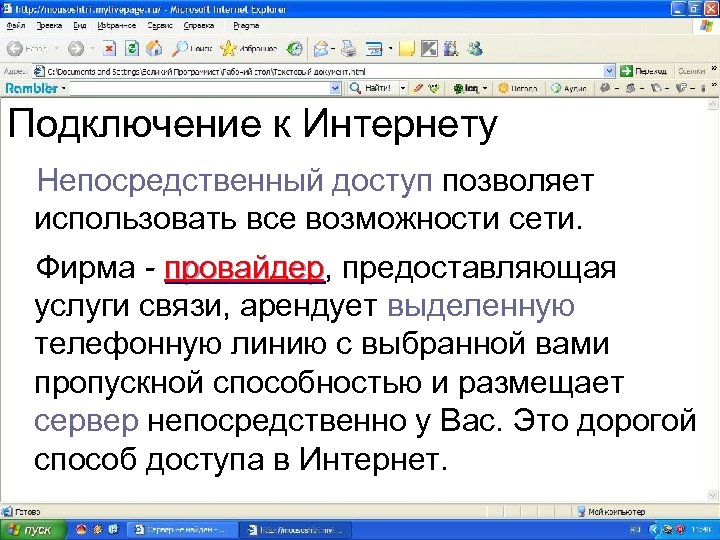The image size is (720, 540).
Task: Click the heading Подключение к Интернету
Action: pyautogui.click(x=253, y=124)
